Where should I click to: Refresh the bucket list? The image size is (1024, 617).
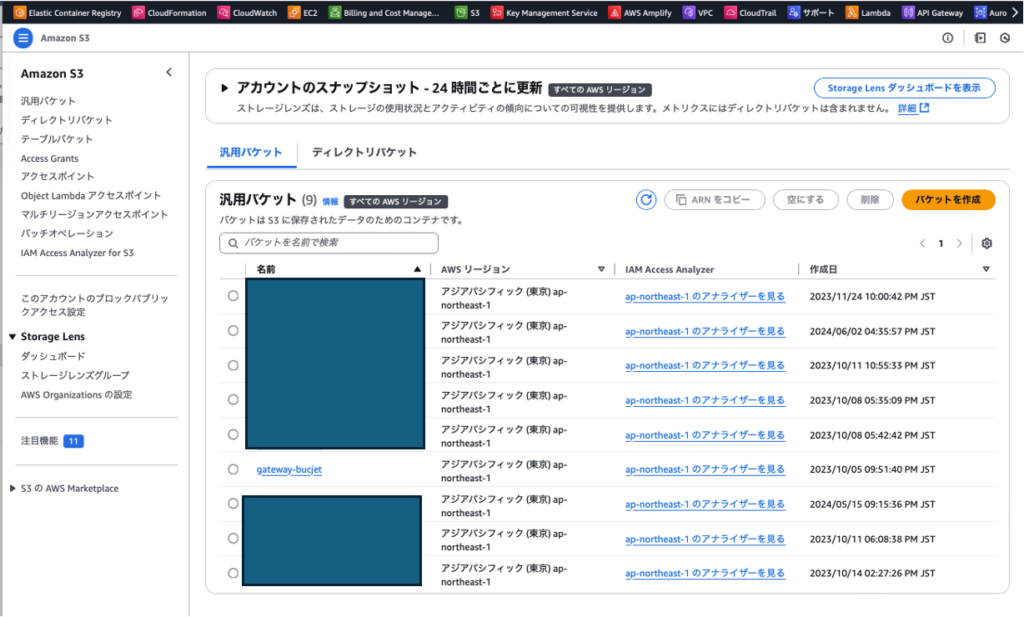[646, 200]
